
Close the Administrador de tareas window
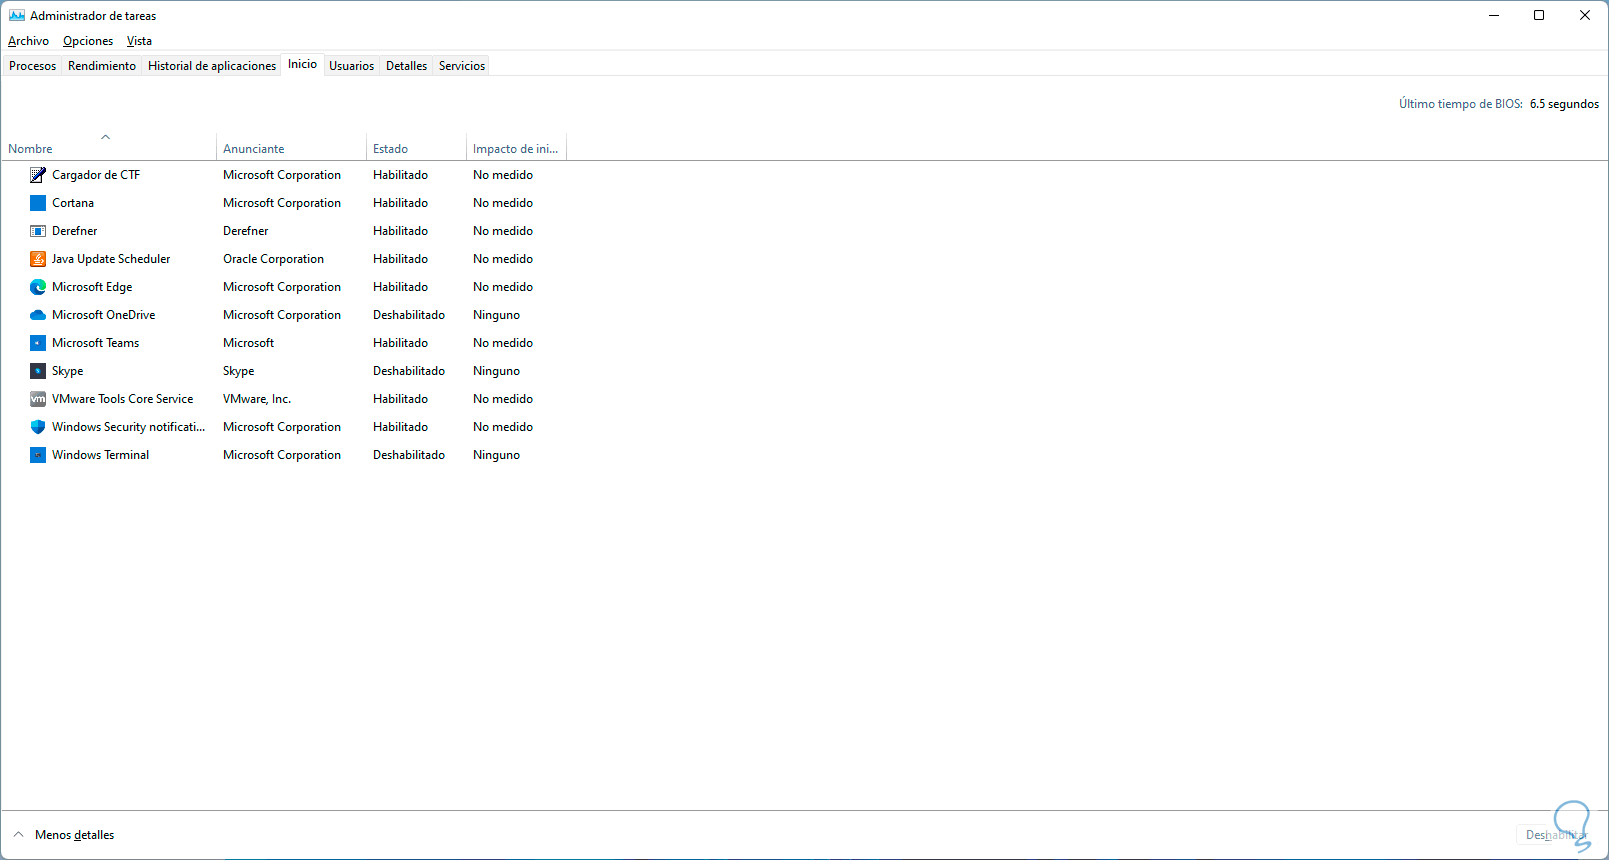click(1585, 15)
